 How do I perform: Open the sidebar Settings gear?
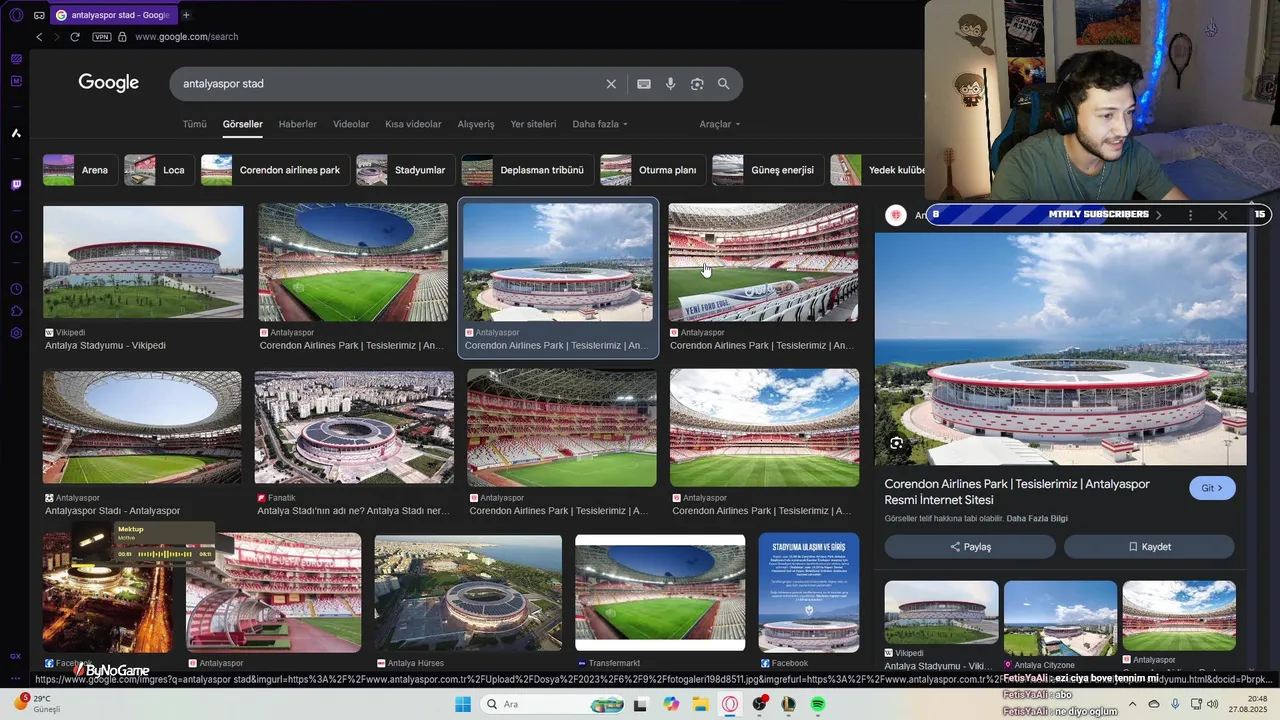click(x=16, y=333)
